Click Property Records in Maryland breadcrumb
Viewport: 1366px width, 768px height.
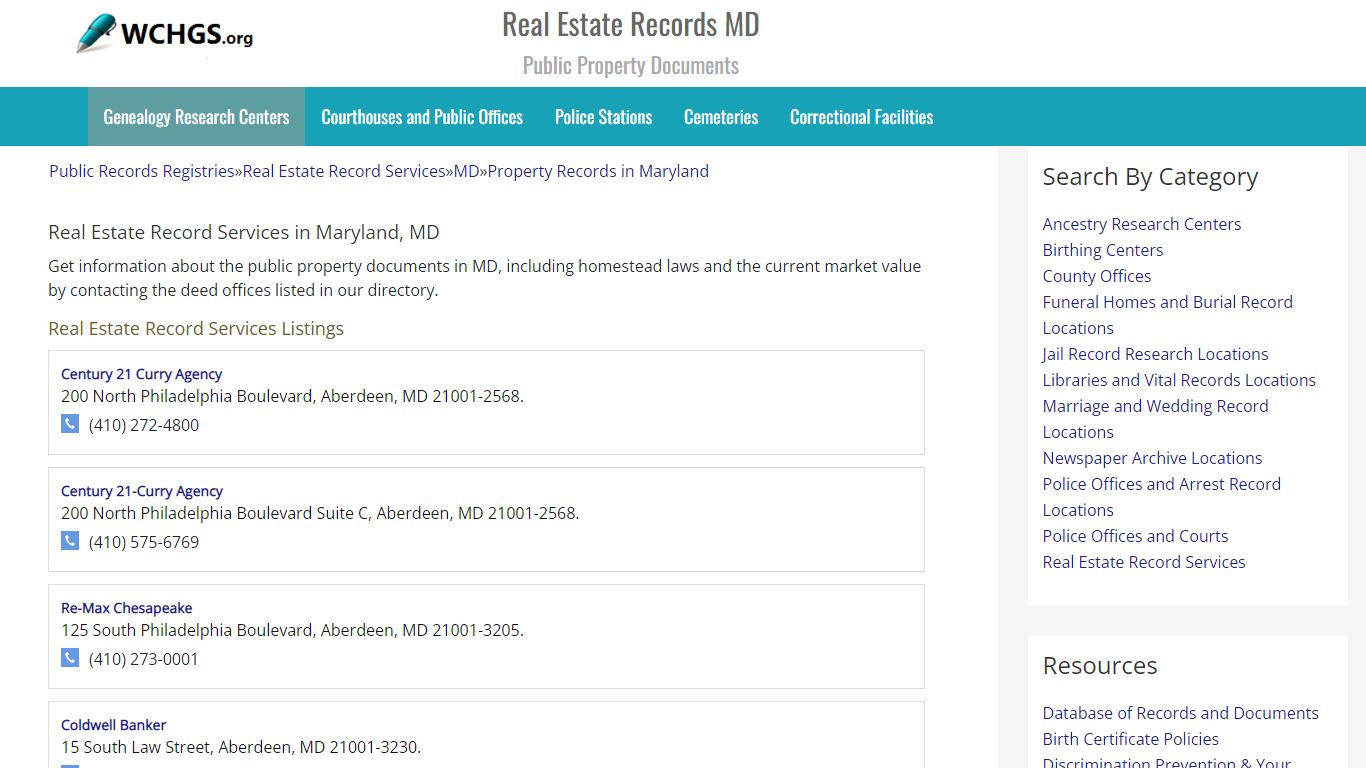(598, 171)
